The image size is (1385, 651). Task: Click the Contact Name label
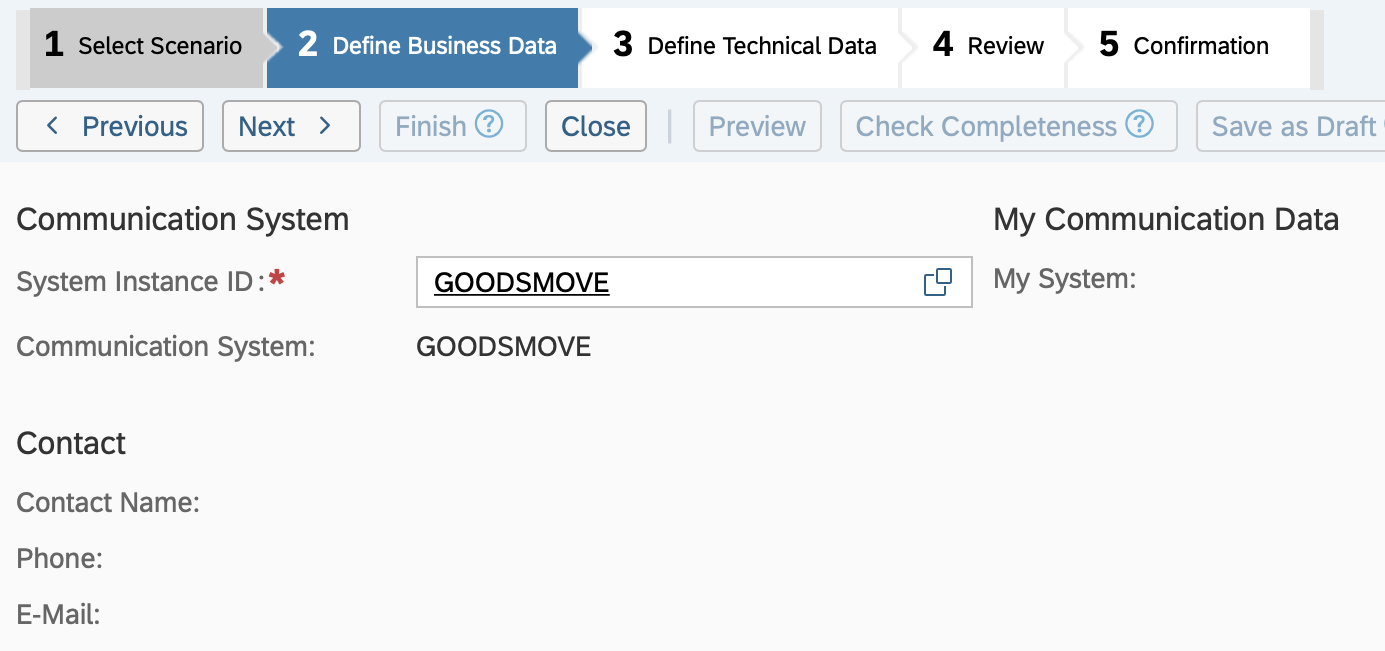coord(108,502)
